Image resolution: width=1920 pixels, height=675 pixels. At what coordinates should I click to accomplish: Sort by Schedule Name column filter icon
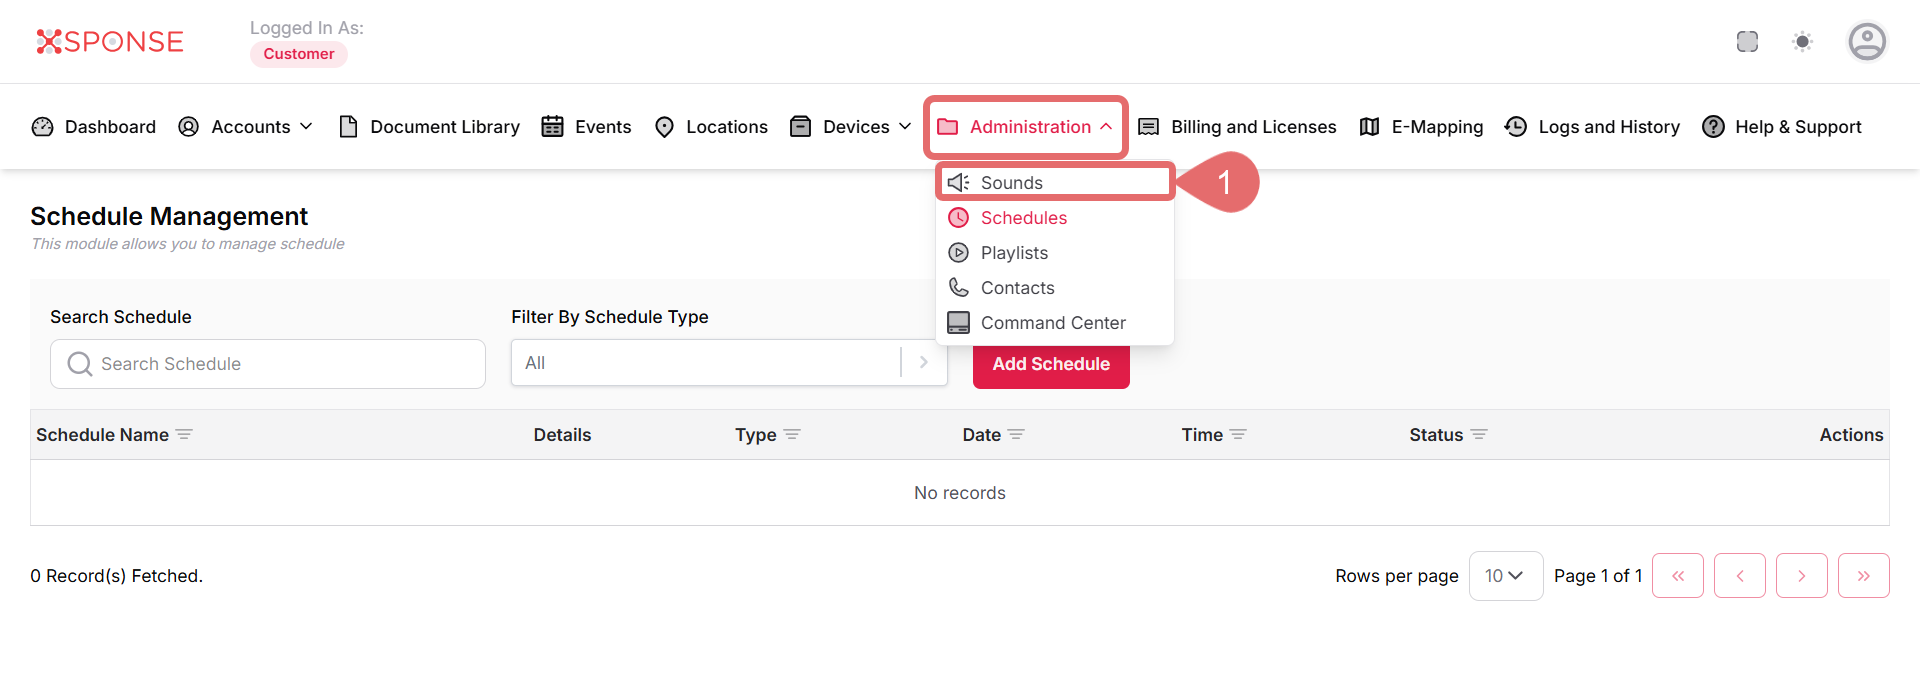(x=184, y=435)
